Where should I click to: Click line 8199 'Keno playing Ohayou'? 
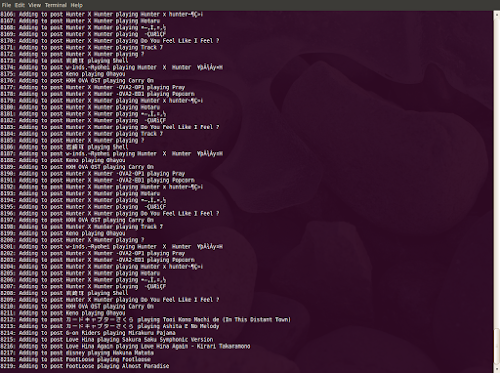(x=95, y=233)
